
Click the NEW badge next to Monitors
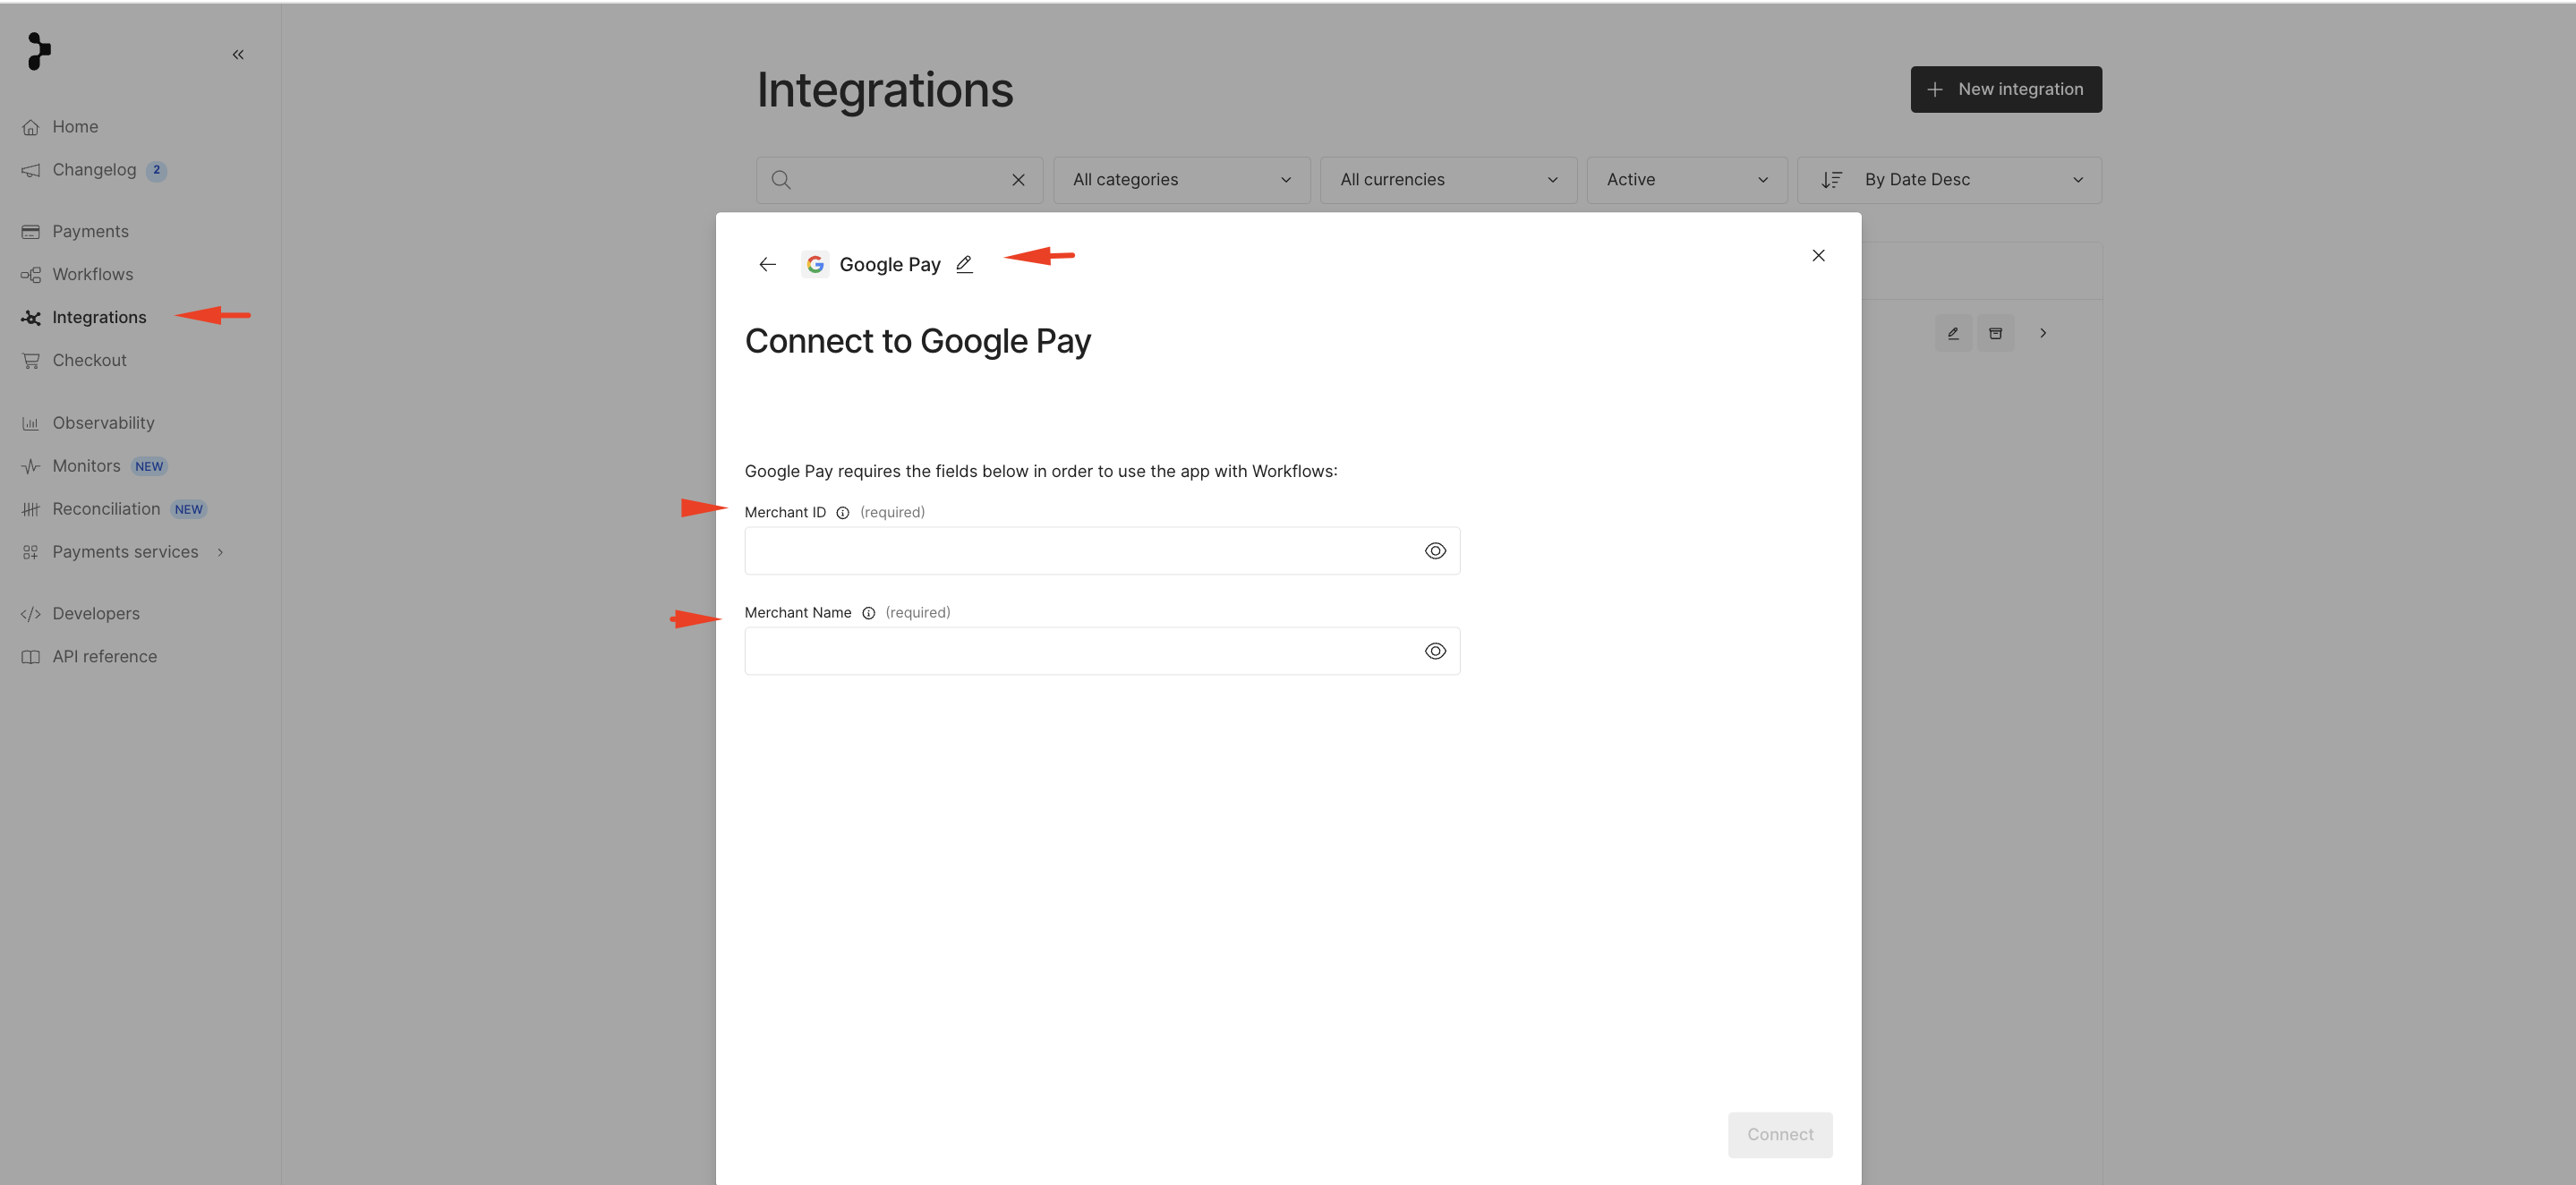pyautogui.click(x=149, y=466)
